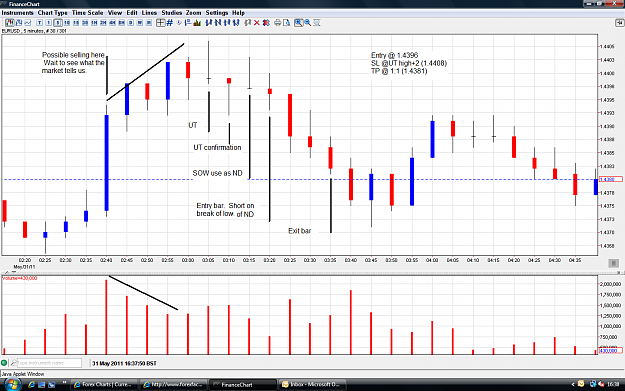Switch to daily (D) time scale

130,23
